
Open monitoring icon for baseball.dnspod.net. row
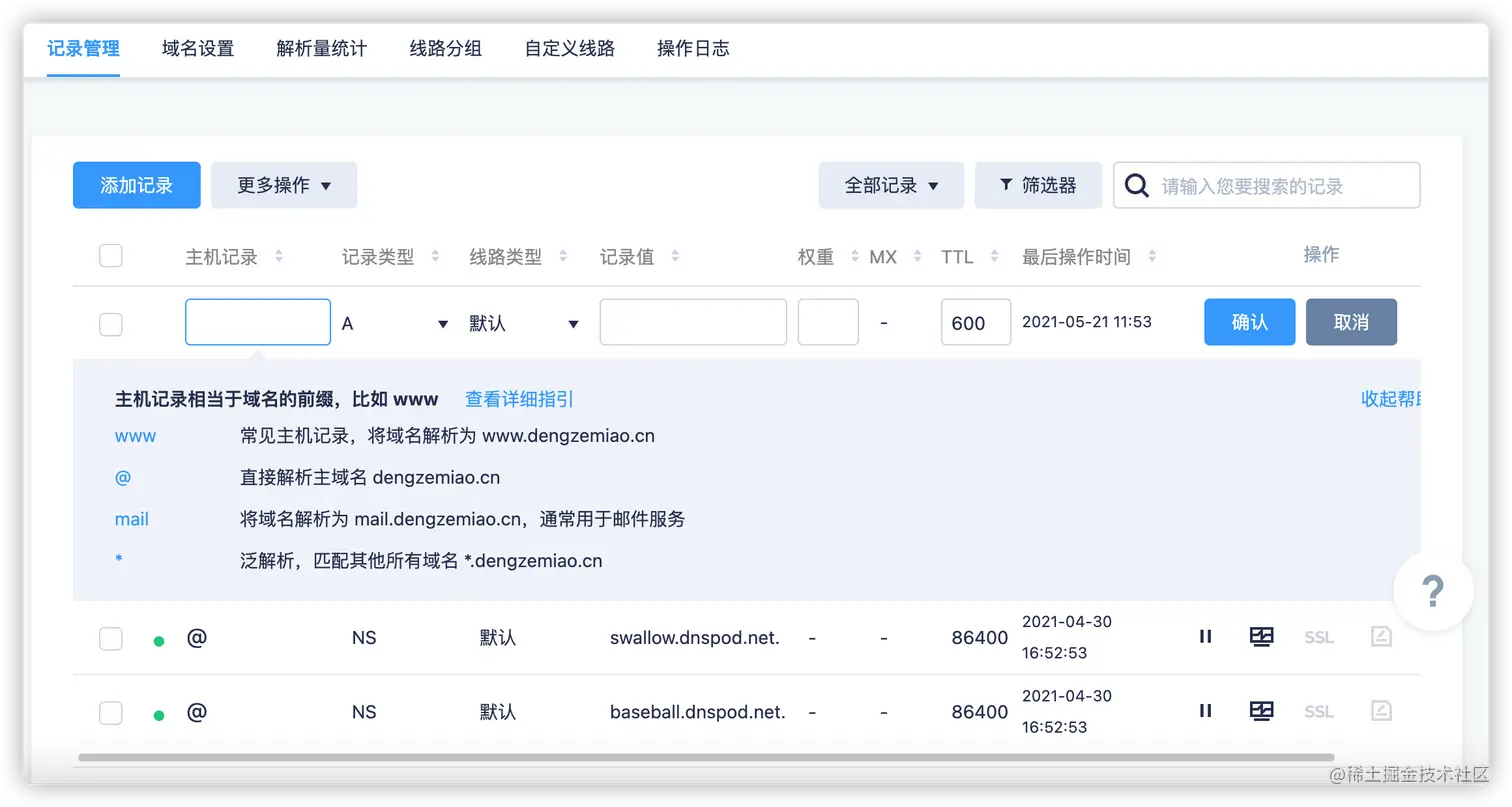click(x=1262, y=711)
